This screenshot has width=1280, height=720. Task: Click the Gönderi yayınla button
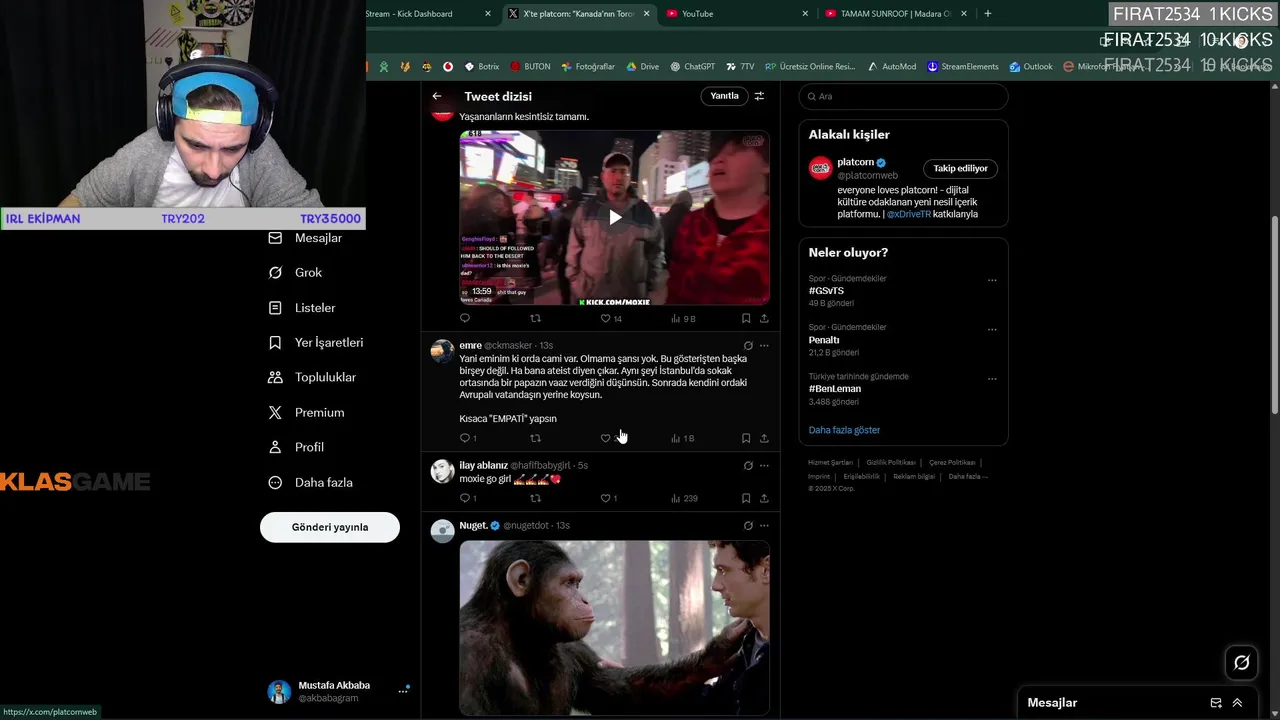pyautogui.click(x=330, y=527)
